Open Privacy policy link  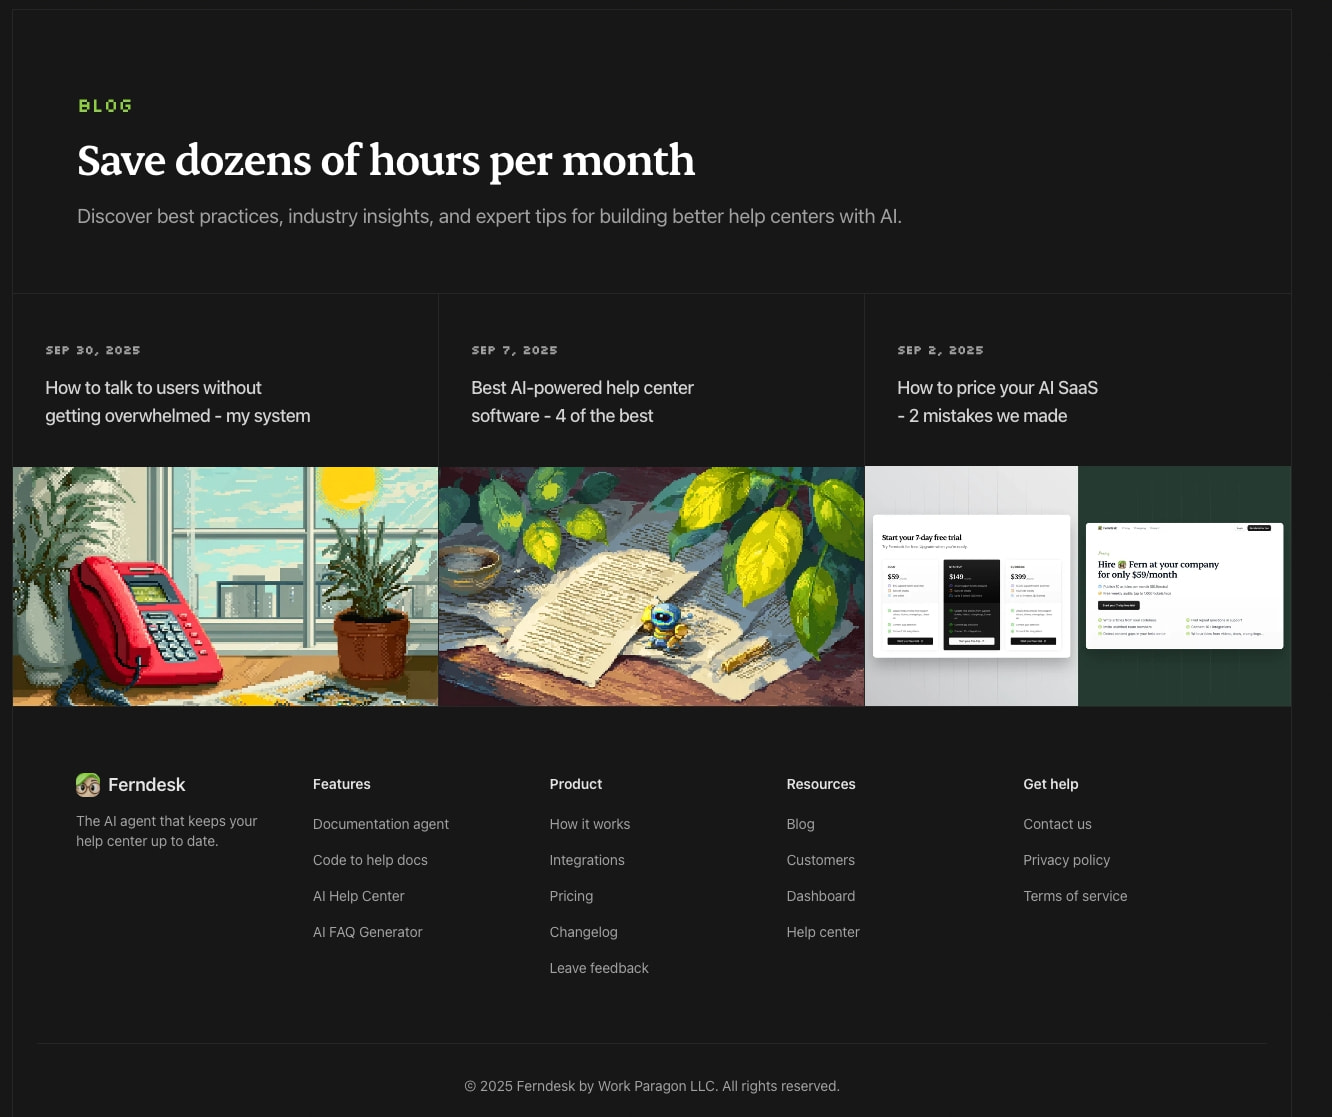click(x=1067, y=860)
